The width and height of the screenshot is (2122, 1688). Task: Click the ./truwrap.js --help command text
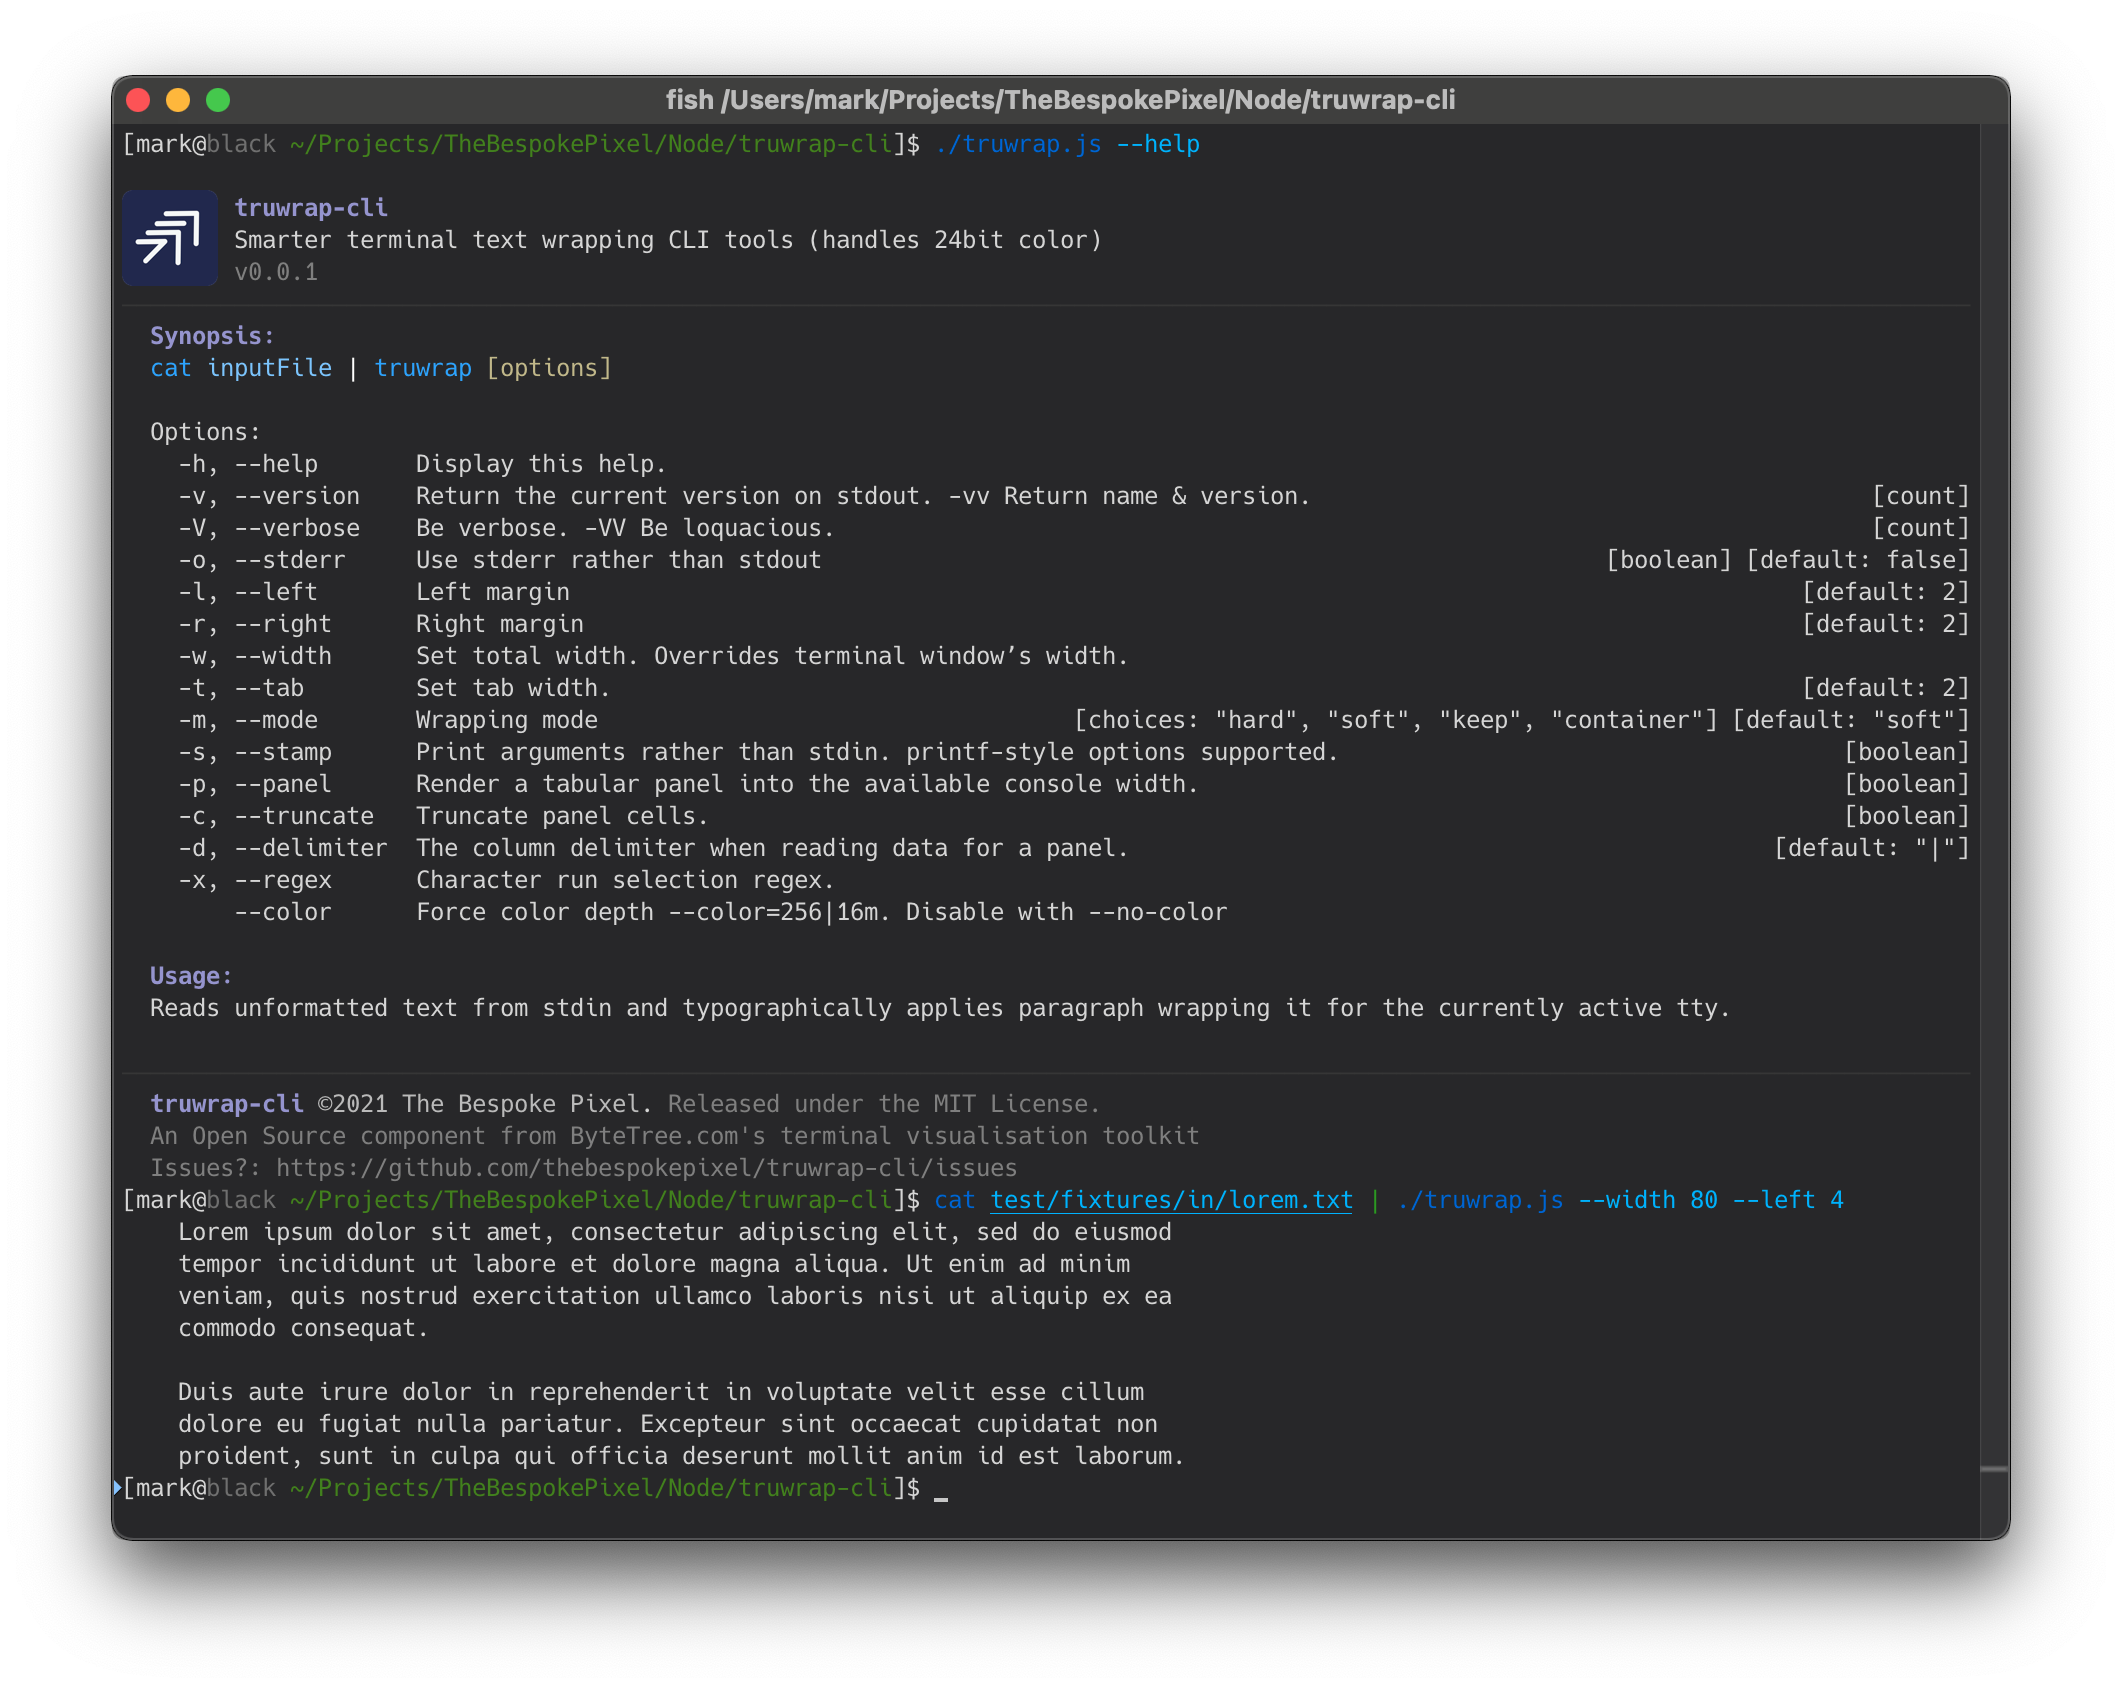point(1067,144)
